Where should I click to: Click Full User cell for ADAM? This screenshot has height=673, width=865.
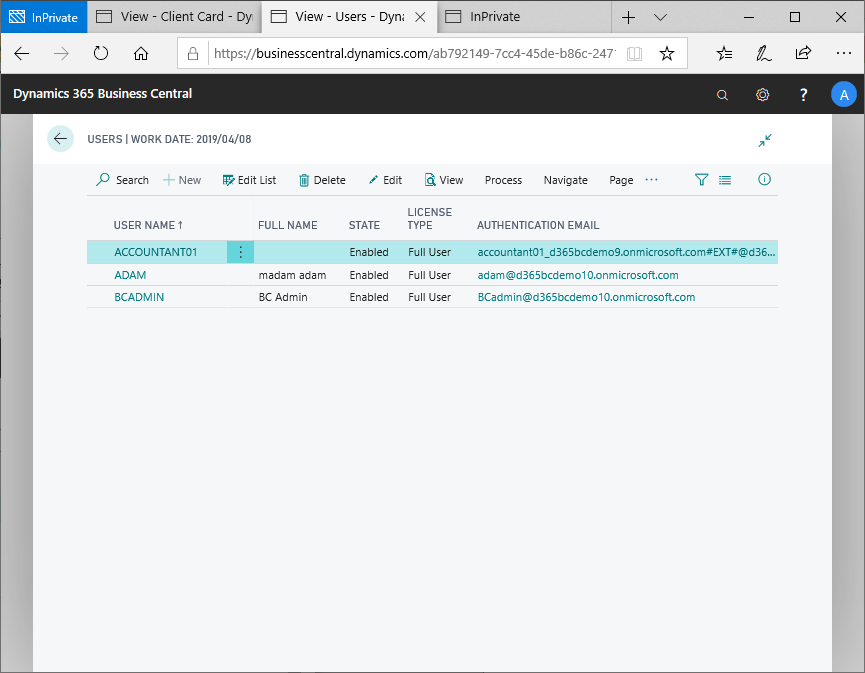tap(429, 275)
